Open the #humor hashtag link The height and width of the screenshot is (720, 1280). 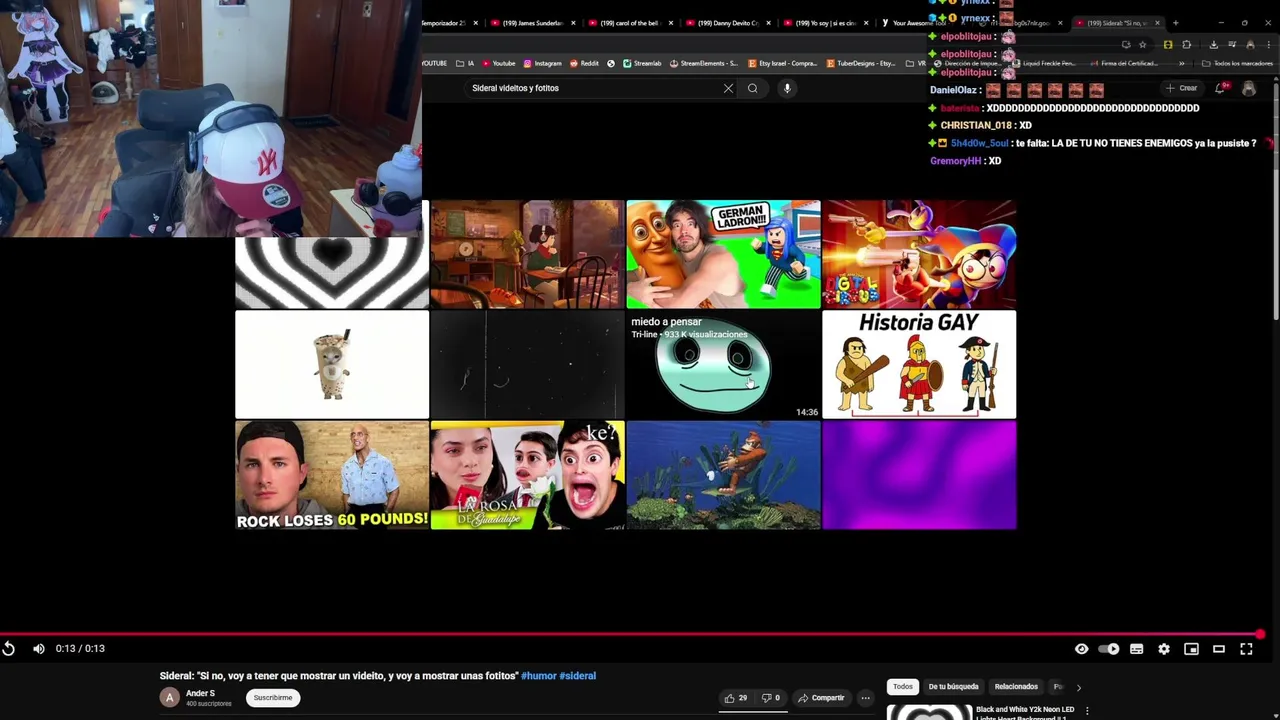coord(538,676)
